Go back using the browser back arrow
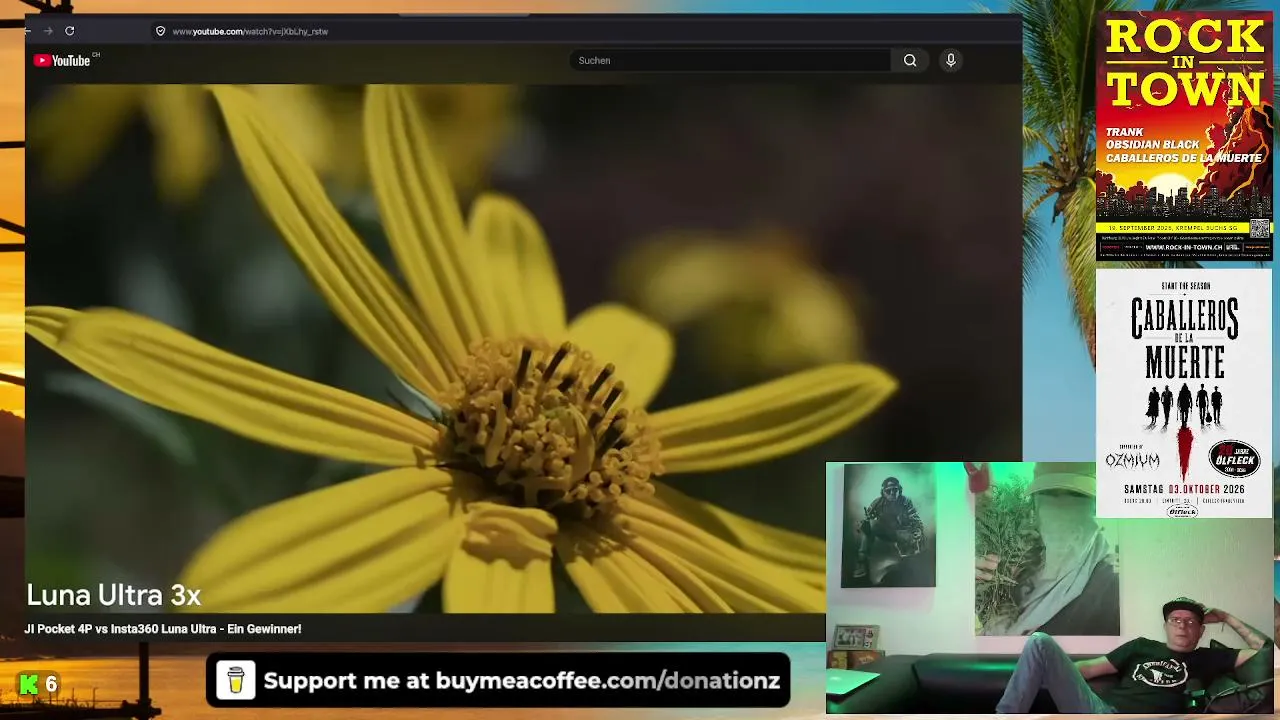This screenshot has width=1280, height=720. coord(28,31)
